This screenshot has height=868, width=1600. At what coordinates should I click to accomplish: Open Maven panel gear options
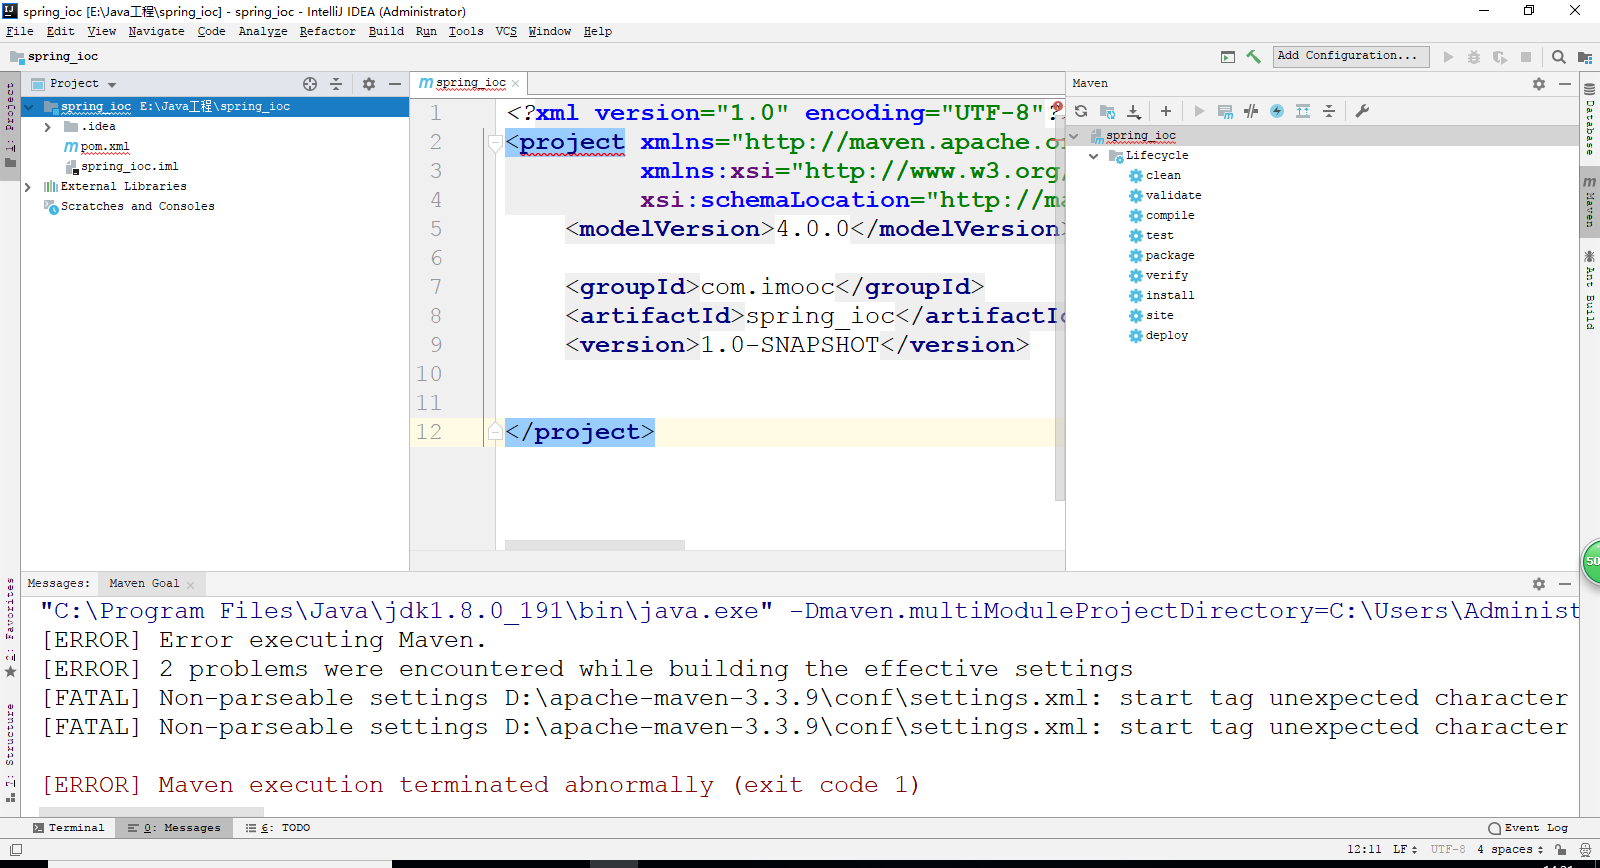1539,84
